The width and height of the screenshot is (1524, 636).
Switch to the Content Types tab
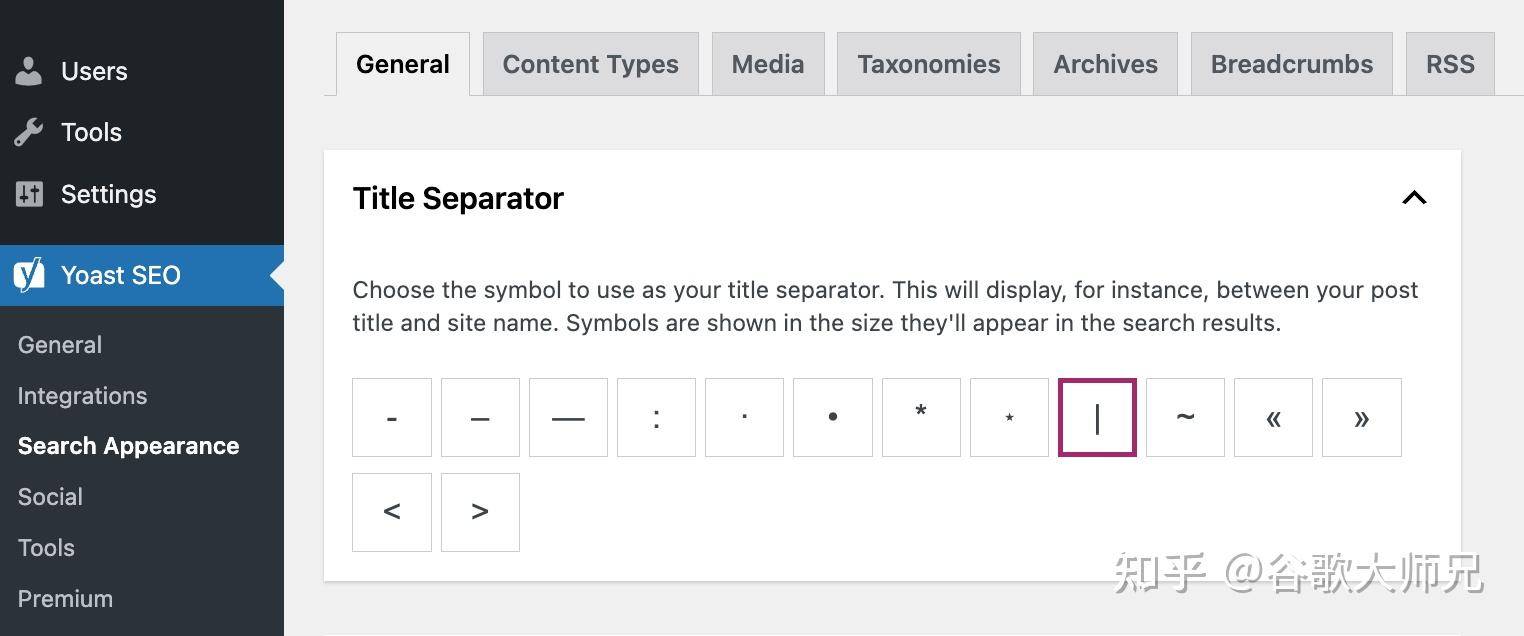coord(591,64)
